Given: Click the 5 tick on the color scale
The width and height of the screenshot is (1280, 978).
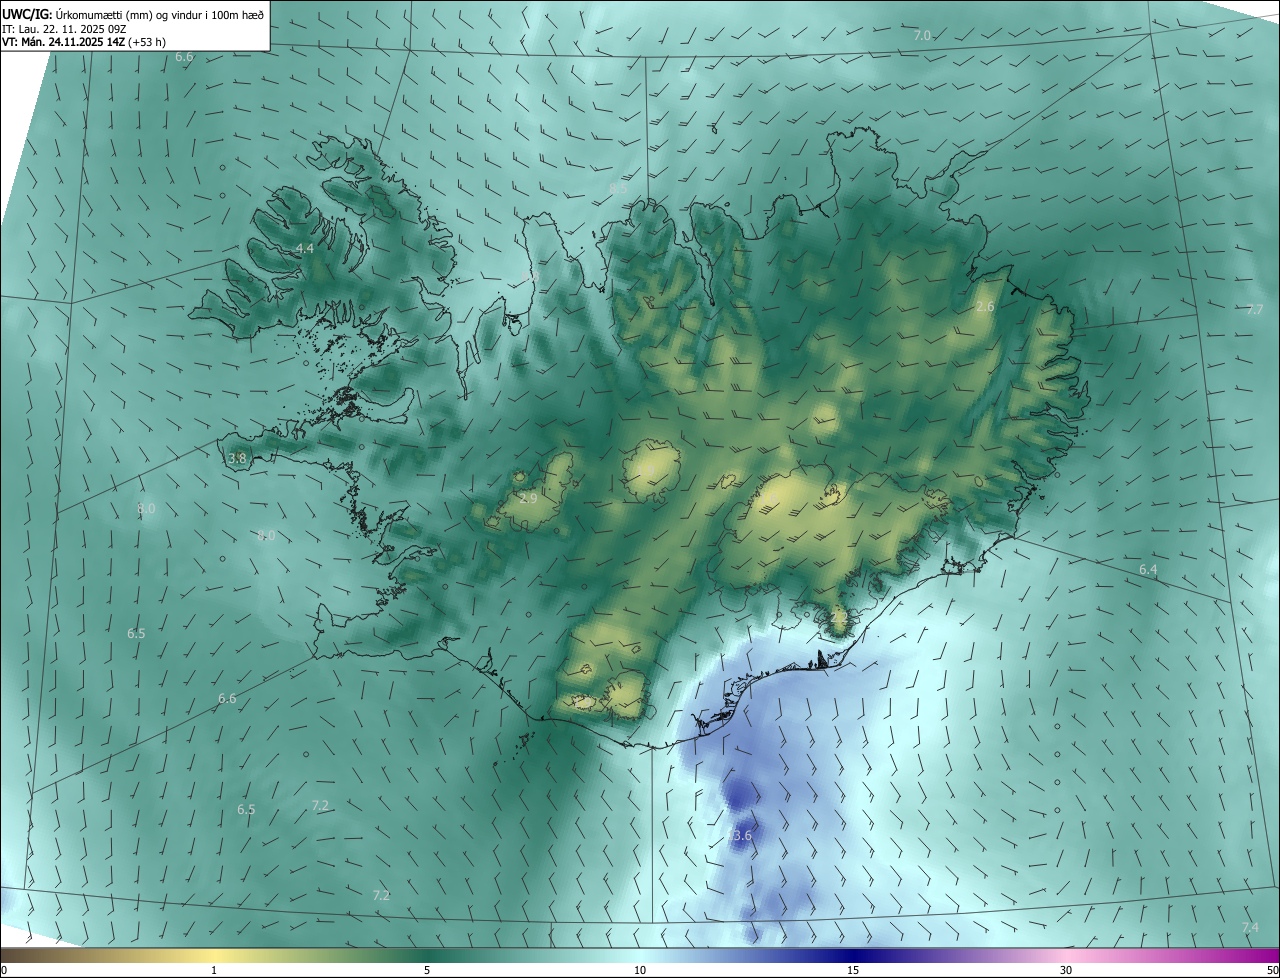Looking at the screenshot, I should tap(427, 971).
